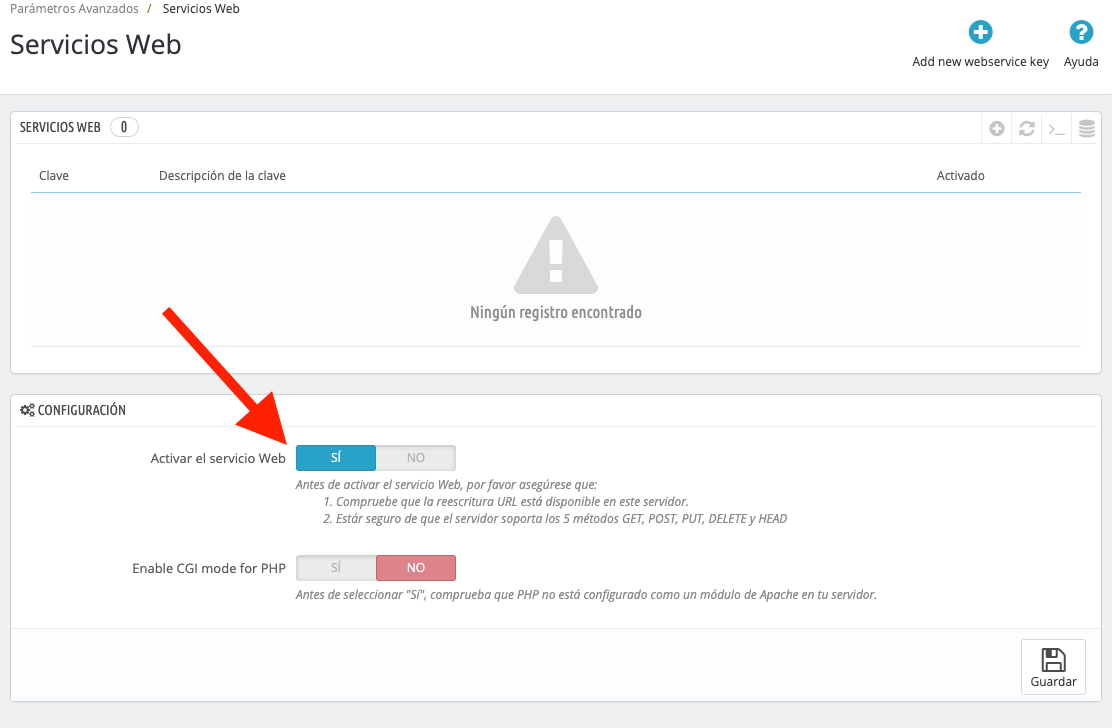The width and height of the screenshot is (1112, 728).
Task: Save settings with the Guardar button
Action: pyautogui.click(x=1053, y=667)
